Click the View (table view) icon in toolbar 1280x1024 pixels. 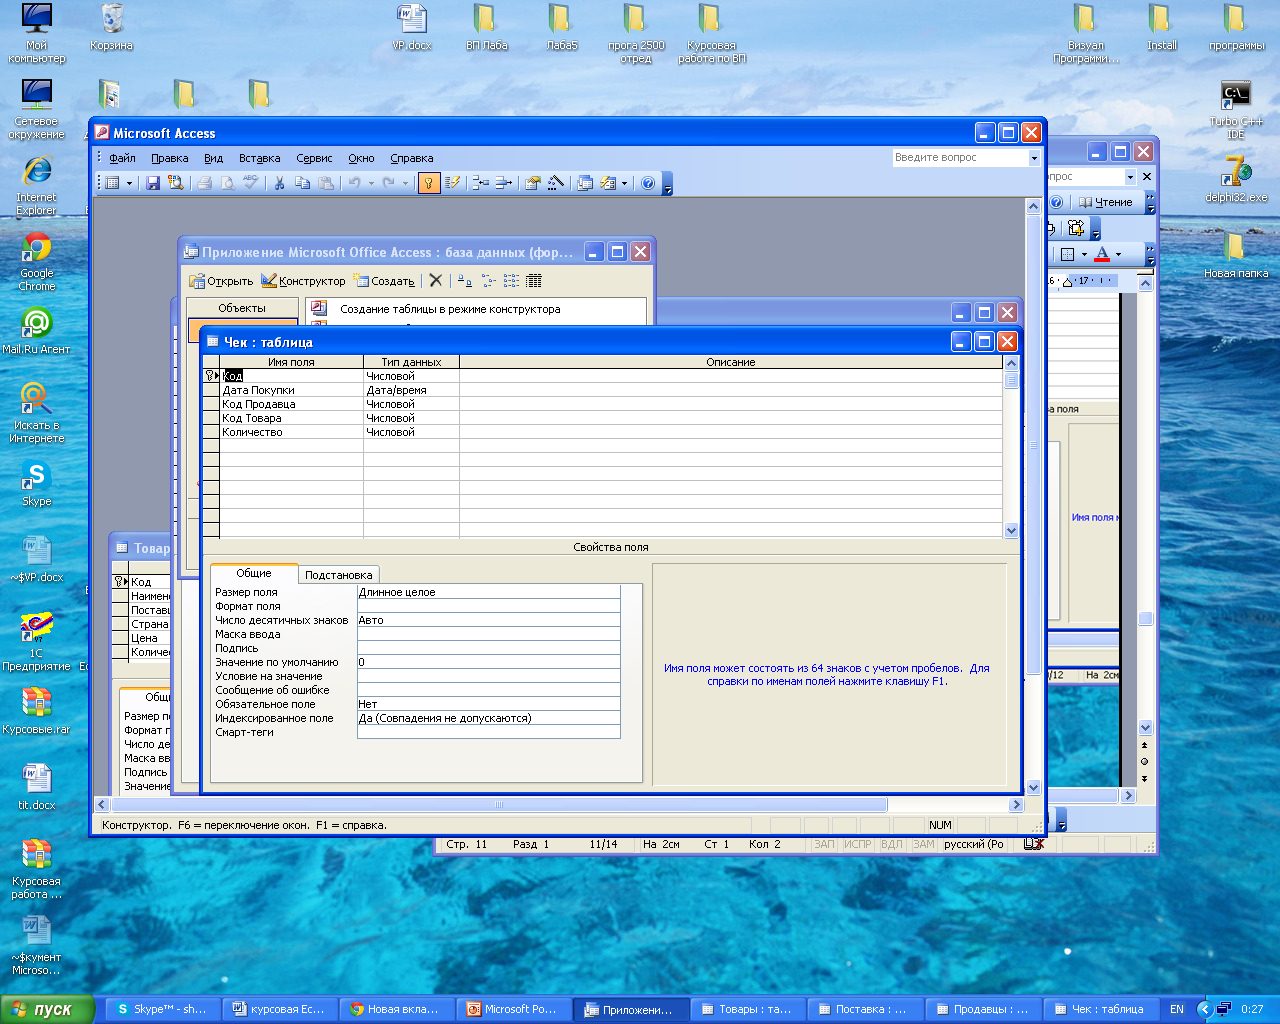pyautogui.click(x=112, y=183)
